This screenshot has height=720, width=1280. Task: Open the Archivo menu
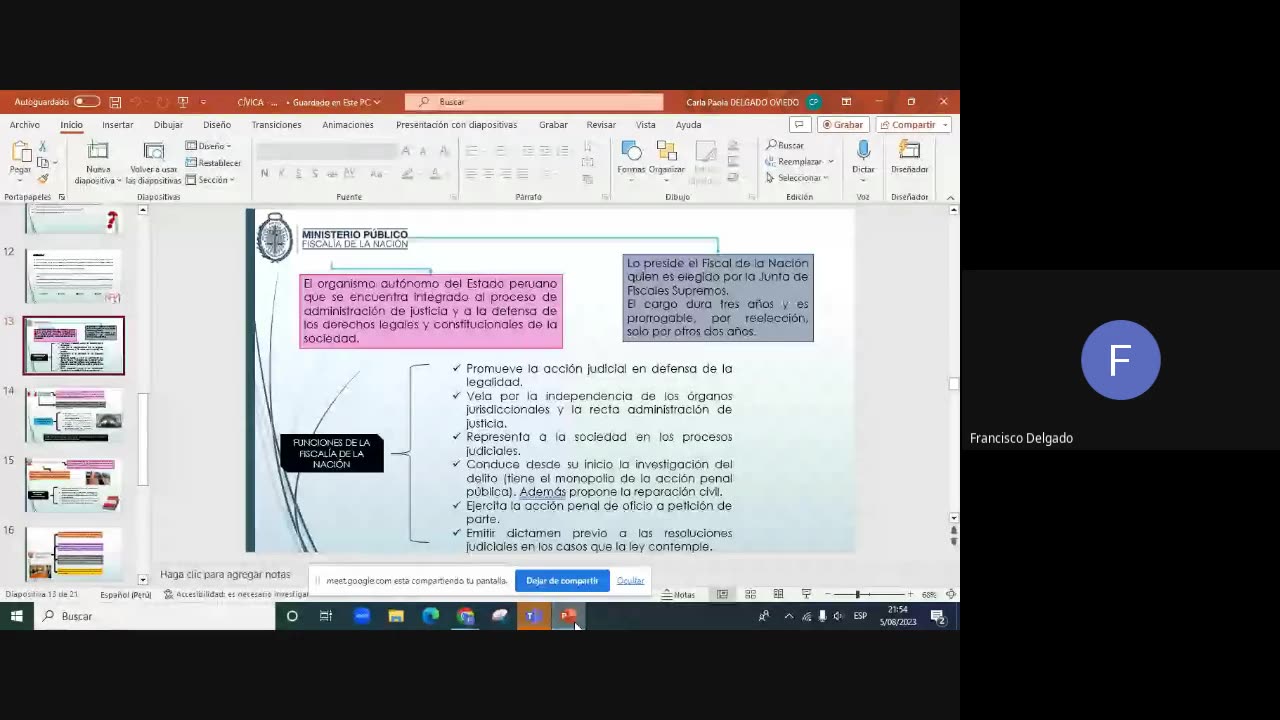25,125
